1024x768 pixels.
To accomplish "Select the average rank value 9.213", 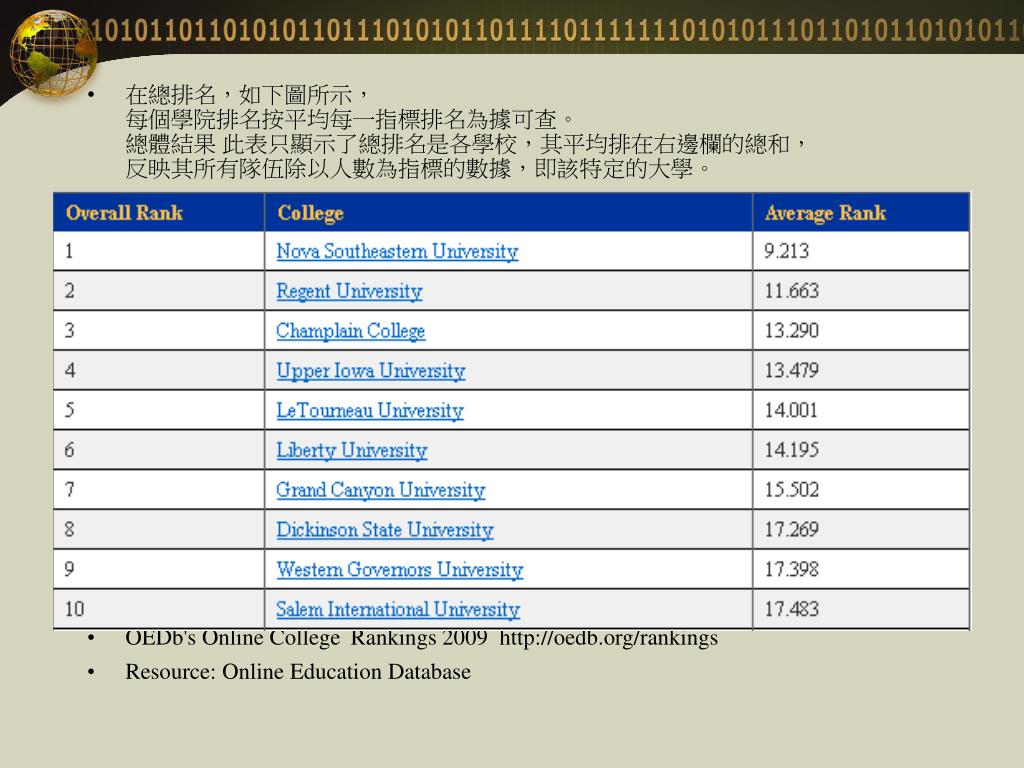I will [786, 251].
